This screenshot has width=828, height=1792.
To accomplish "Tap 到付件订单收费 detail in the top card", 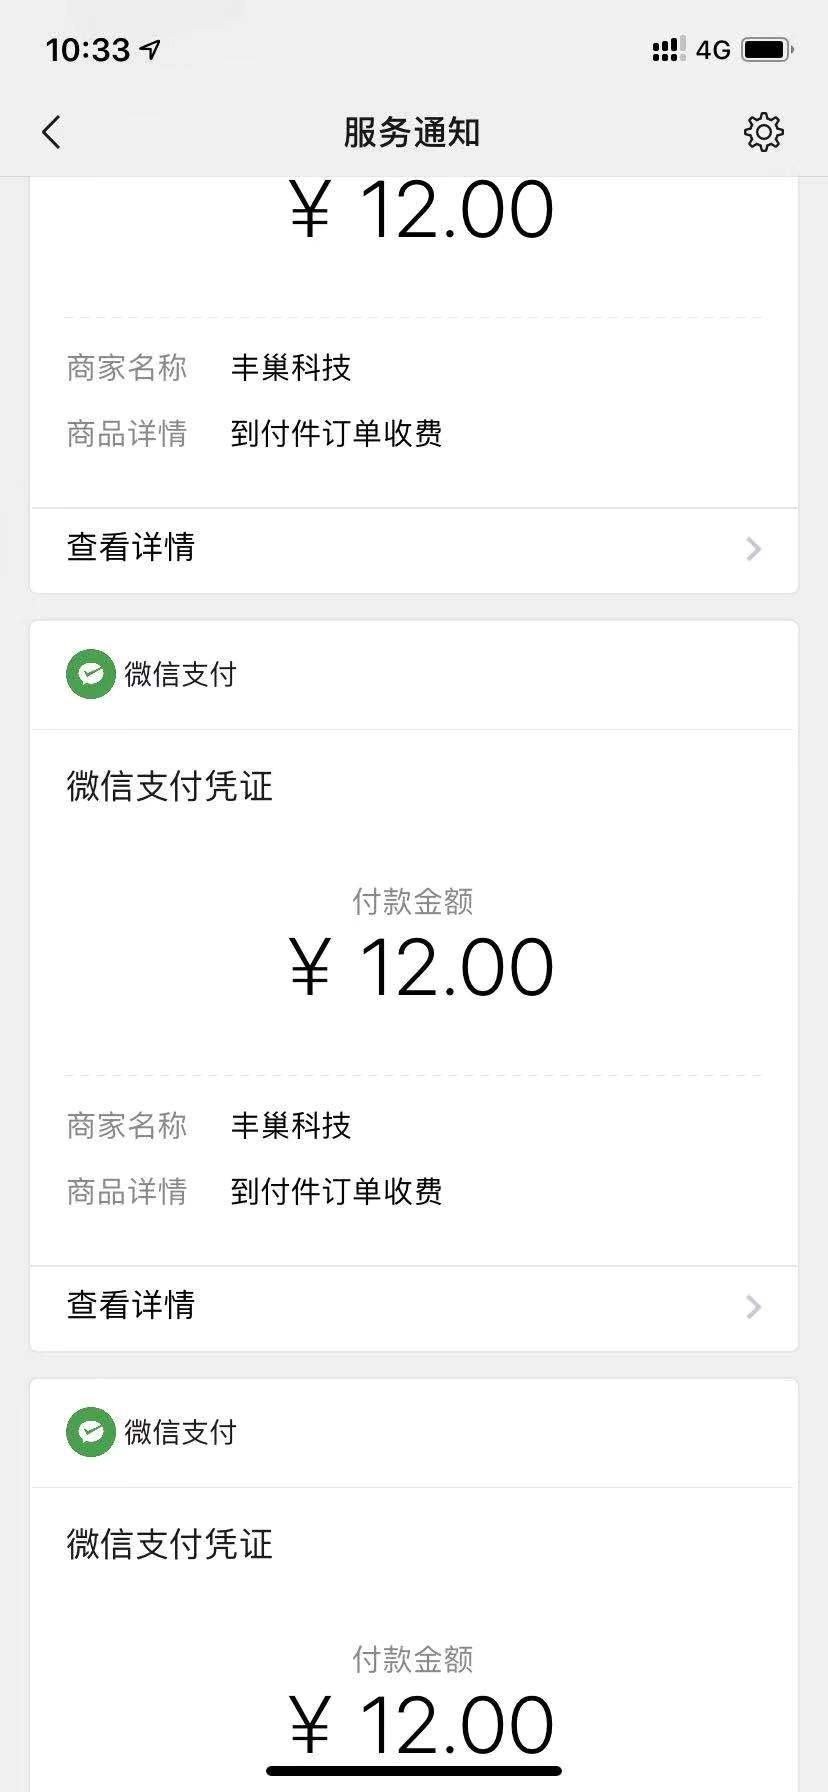I will pos(336,434).
